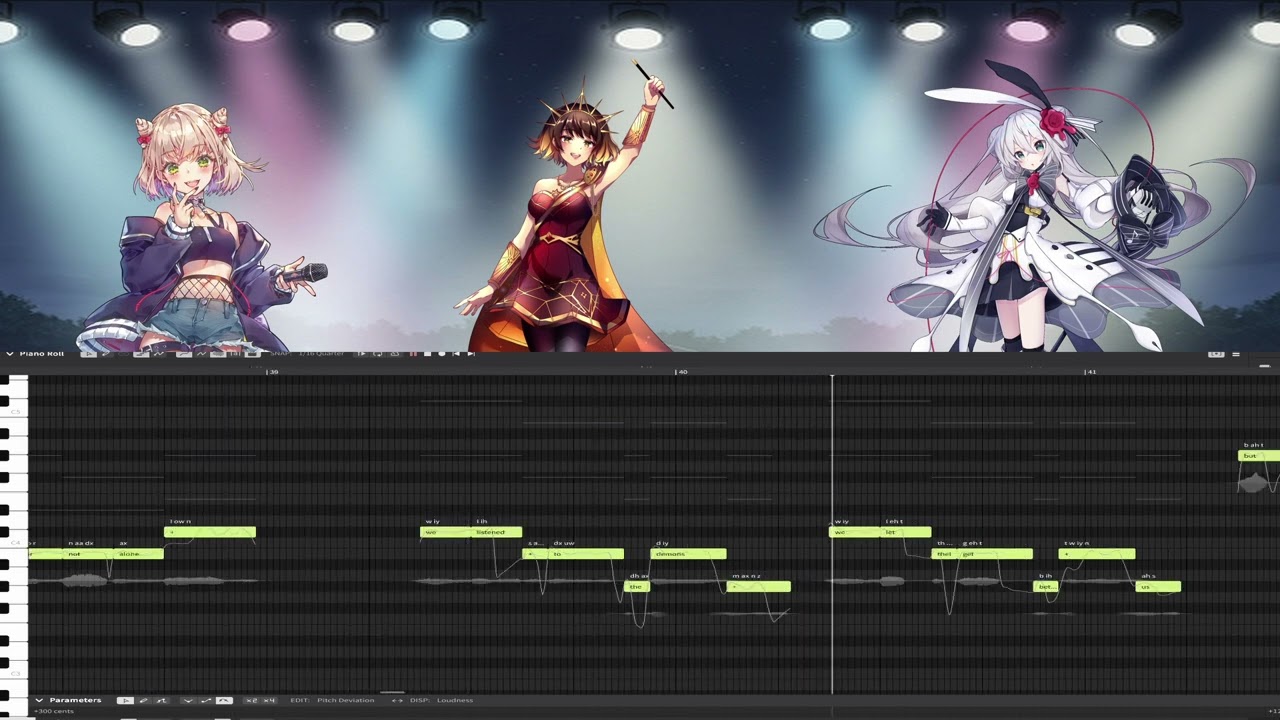Select the note with lyric 'listened'

[497, 532]
